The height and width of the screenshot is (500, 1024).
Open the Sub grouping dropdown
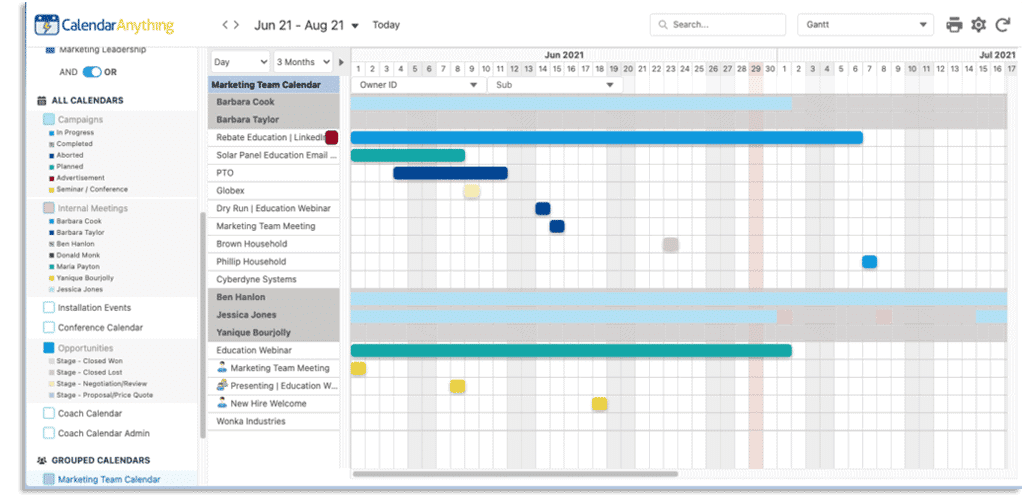tap(555, 85)
